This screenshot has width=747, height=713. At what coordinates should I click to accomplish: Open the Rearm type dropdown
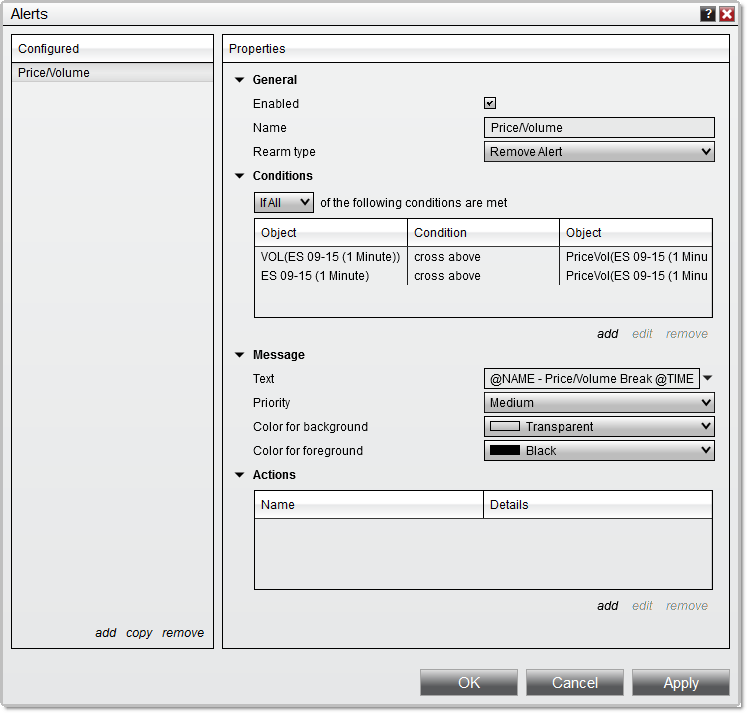pos(599,152)
